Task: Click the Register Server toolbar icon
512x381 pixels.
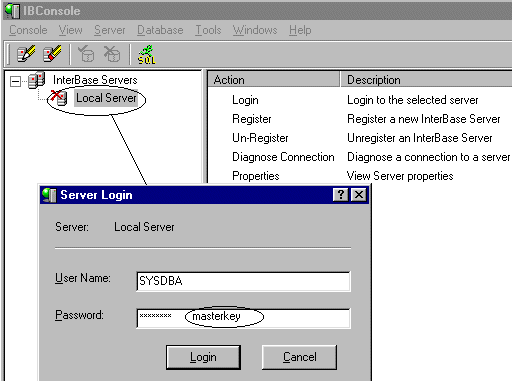Action: pyautogui.click(x=26, y=54)
